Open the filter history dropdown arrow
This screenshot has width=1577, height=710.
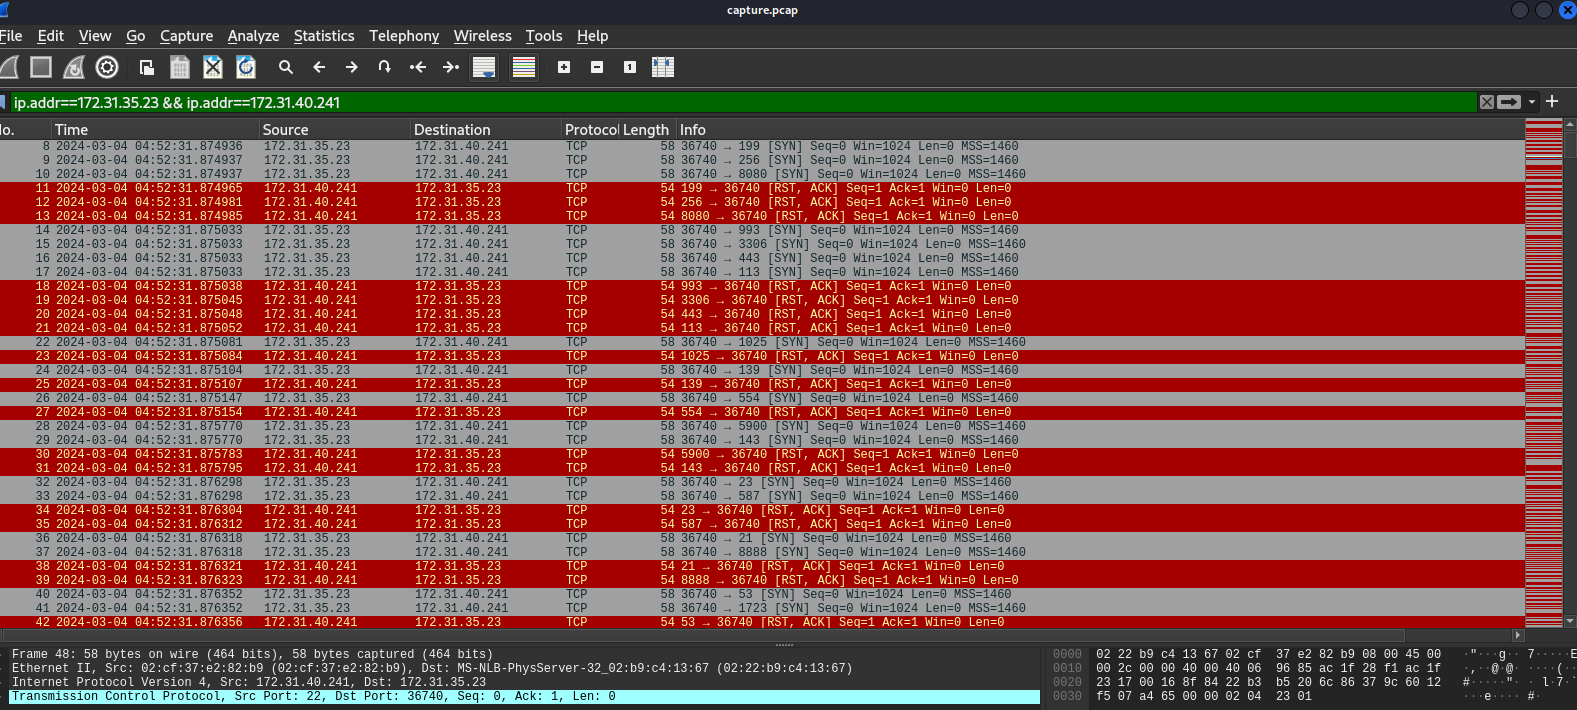point(1532,102)
